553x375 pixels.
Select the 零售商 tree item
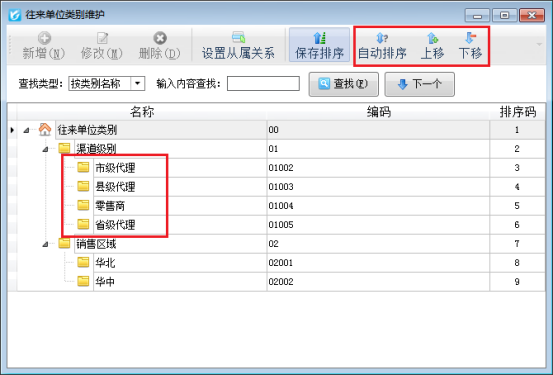110,206
